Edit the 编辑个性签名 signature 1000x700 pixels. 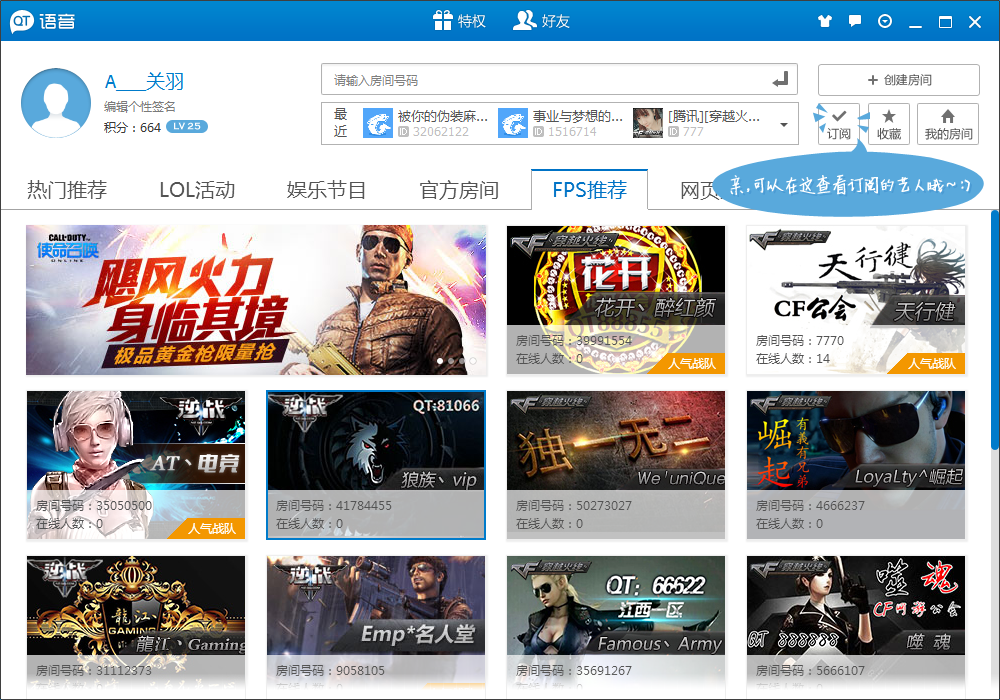click(x=140, y=106)
